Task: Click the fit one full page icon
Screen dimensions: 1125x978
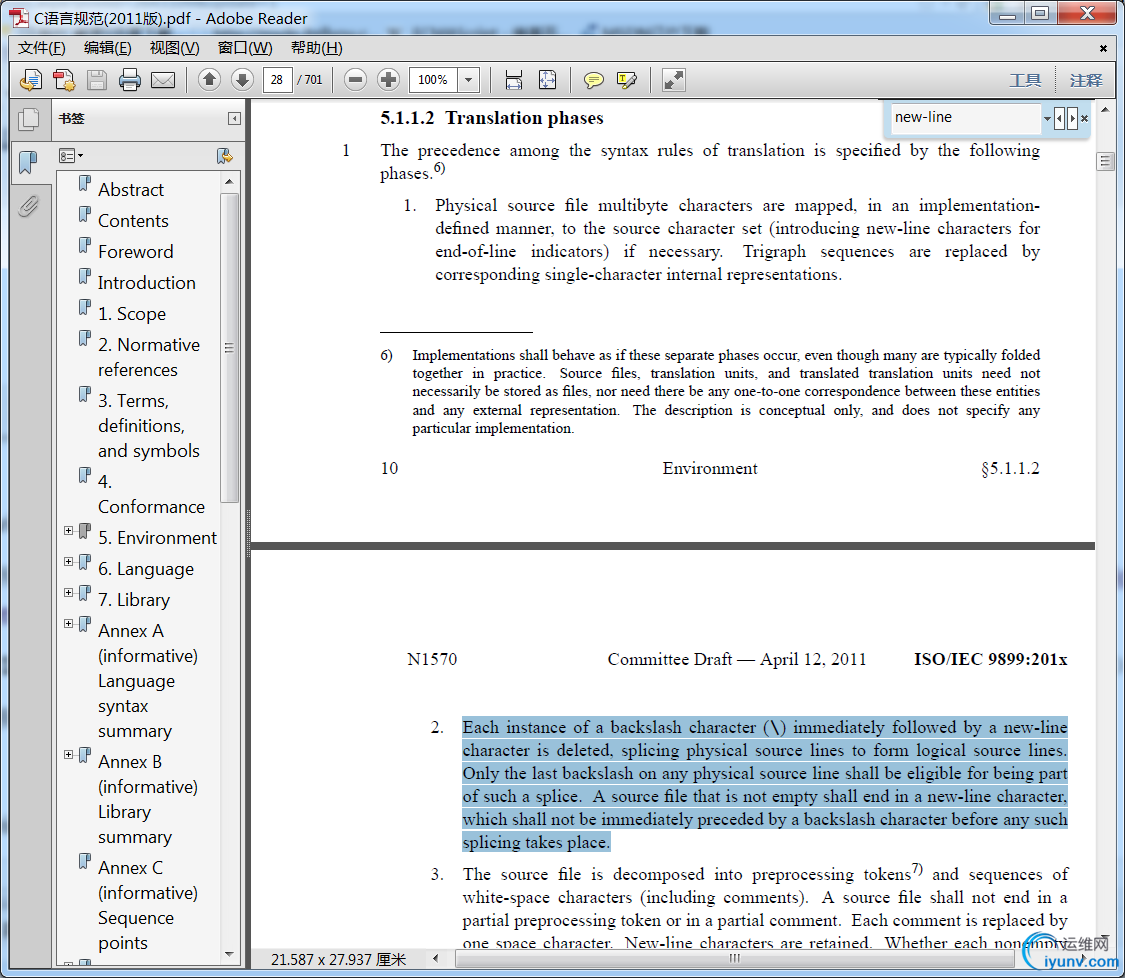Action: [547, 80]
